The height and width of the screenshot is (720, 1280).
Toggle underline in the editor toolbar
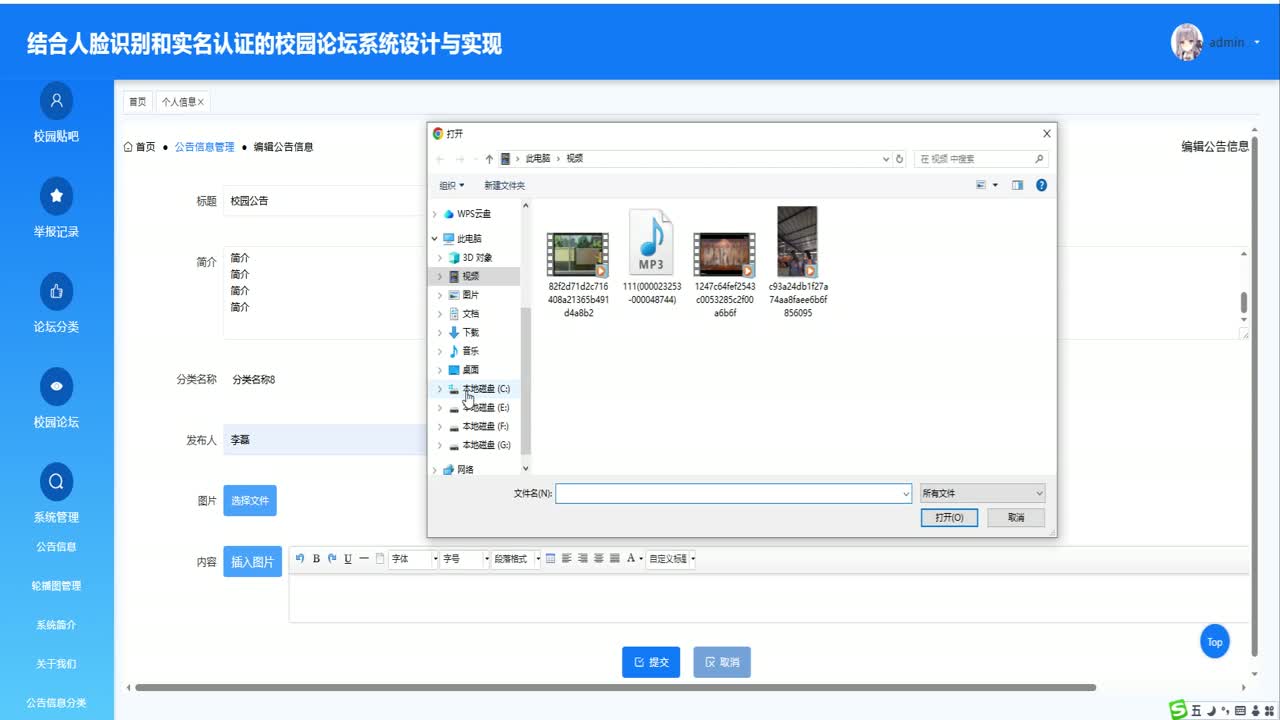(348, 559)
